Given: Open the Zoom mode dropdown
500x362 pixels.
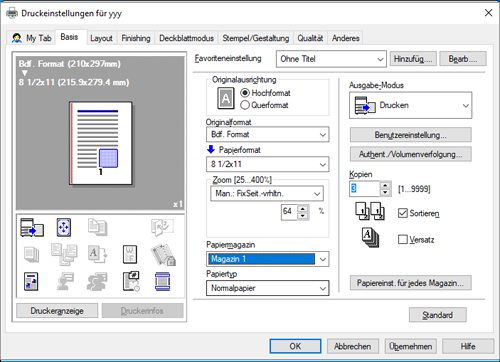Looking at the screenshot, I should click(267, 193).
